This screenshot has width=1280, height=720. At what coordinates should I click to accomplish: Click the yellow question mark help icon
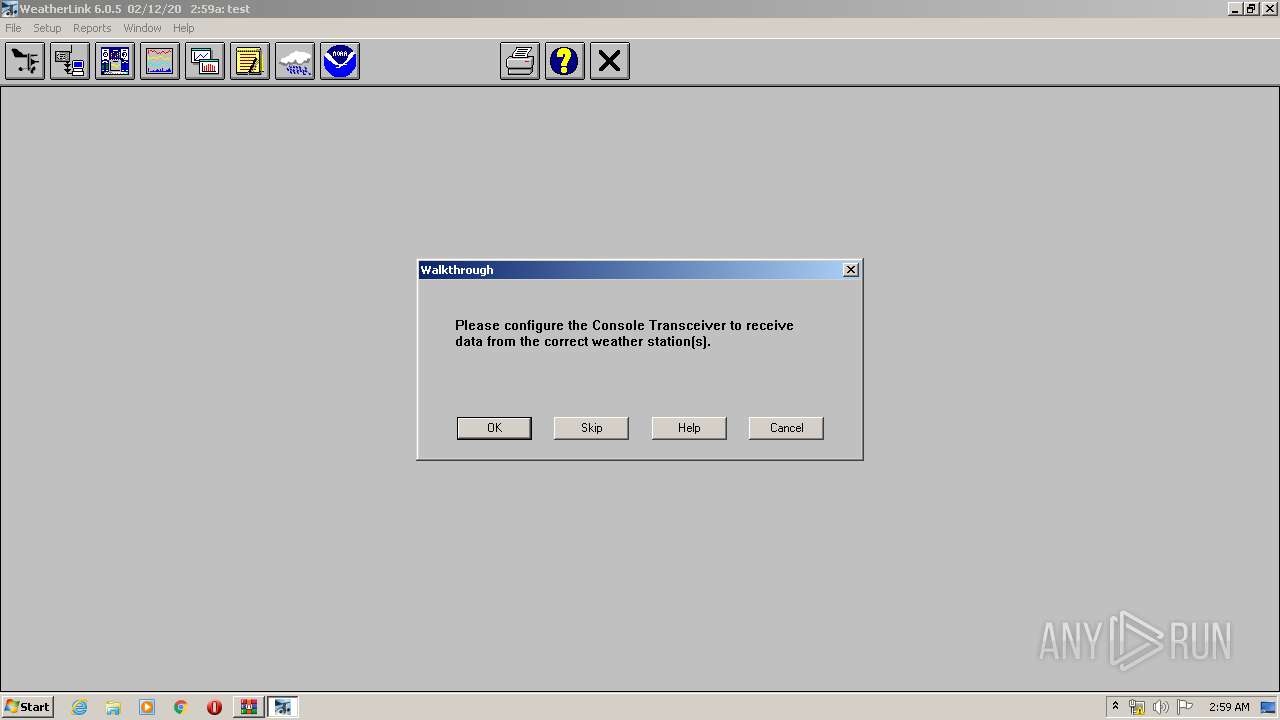point(565,61)
